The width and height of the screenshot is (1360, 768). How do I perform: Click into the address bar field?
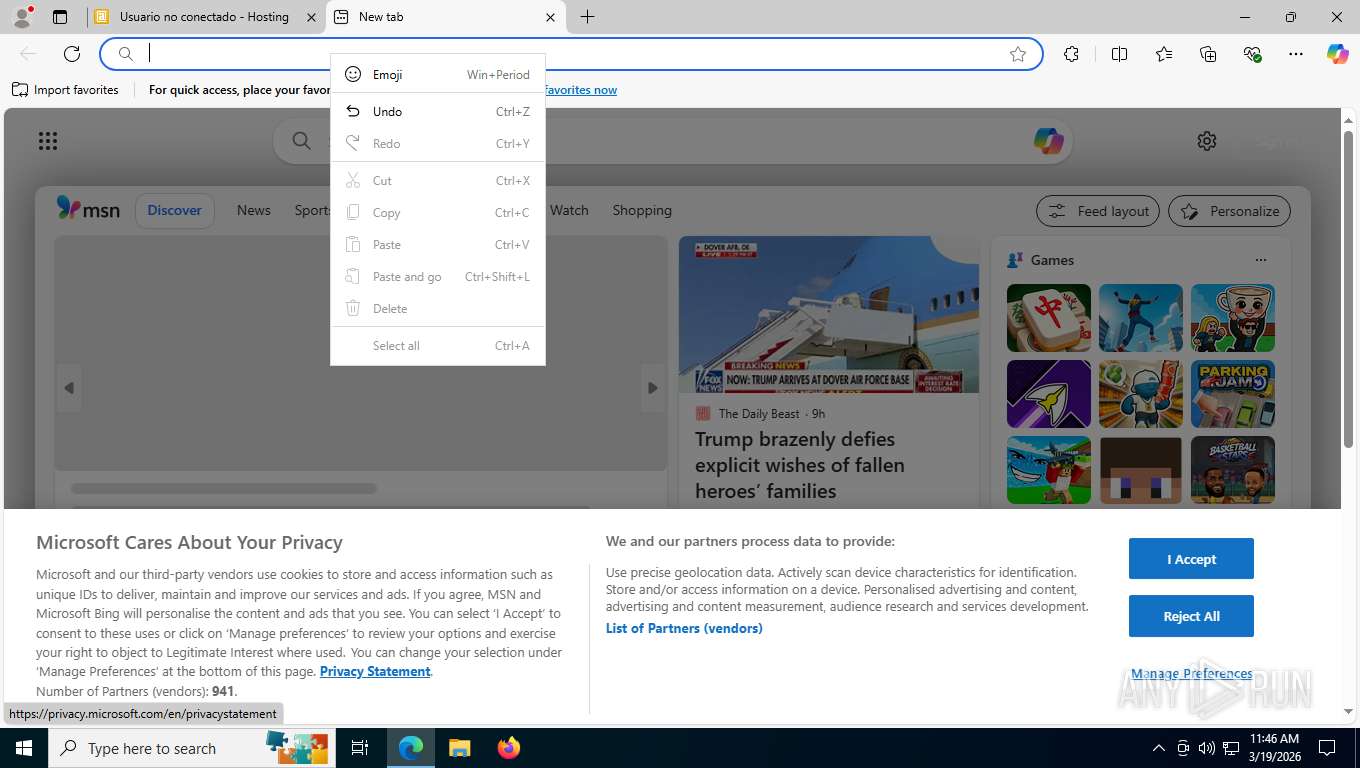(570, 54)
